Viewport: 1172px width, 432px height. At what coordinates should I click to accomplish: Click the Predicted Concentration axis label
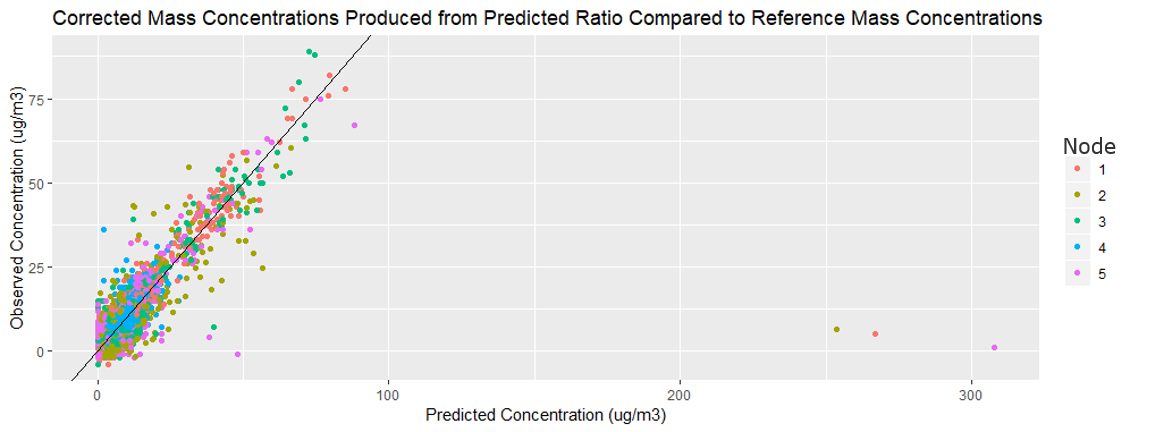point(545,414)
